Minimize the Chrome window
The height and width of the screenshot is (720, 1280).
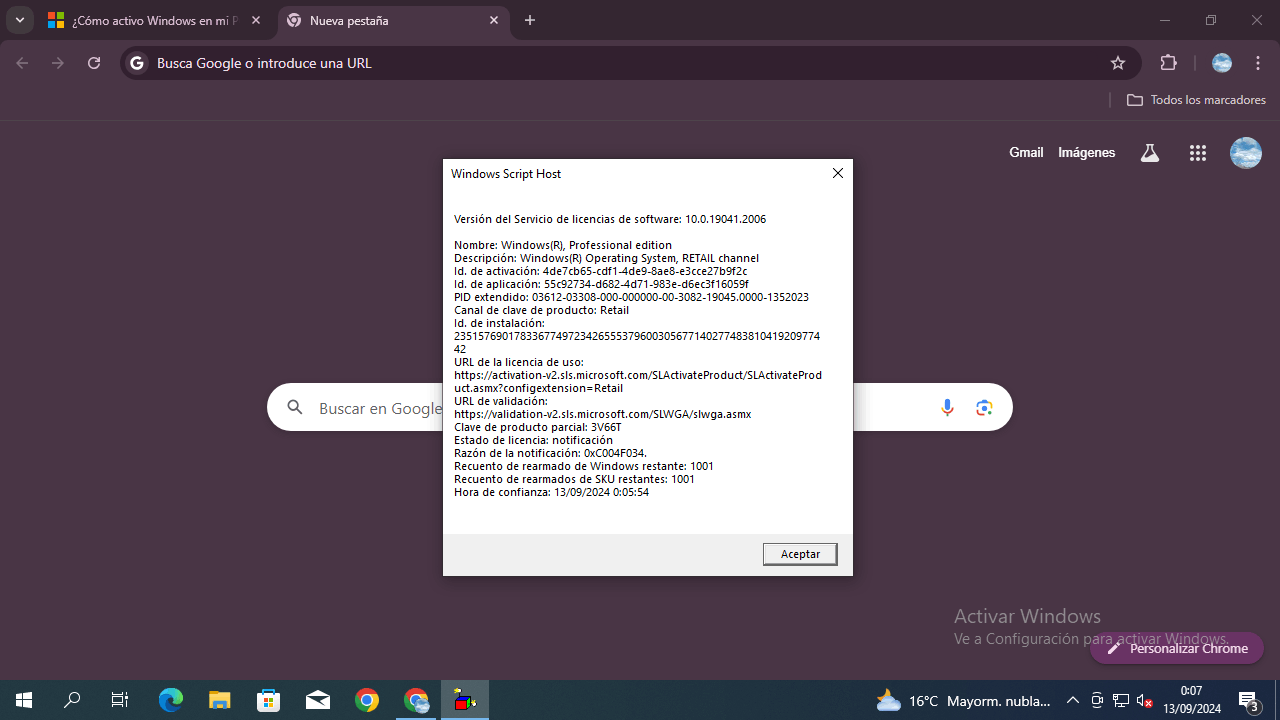pyautogui.click(x=1165, y=20)
